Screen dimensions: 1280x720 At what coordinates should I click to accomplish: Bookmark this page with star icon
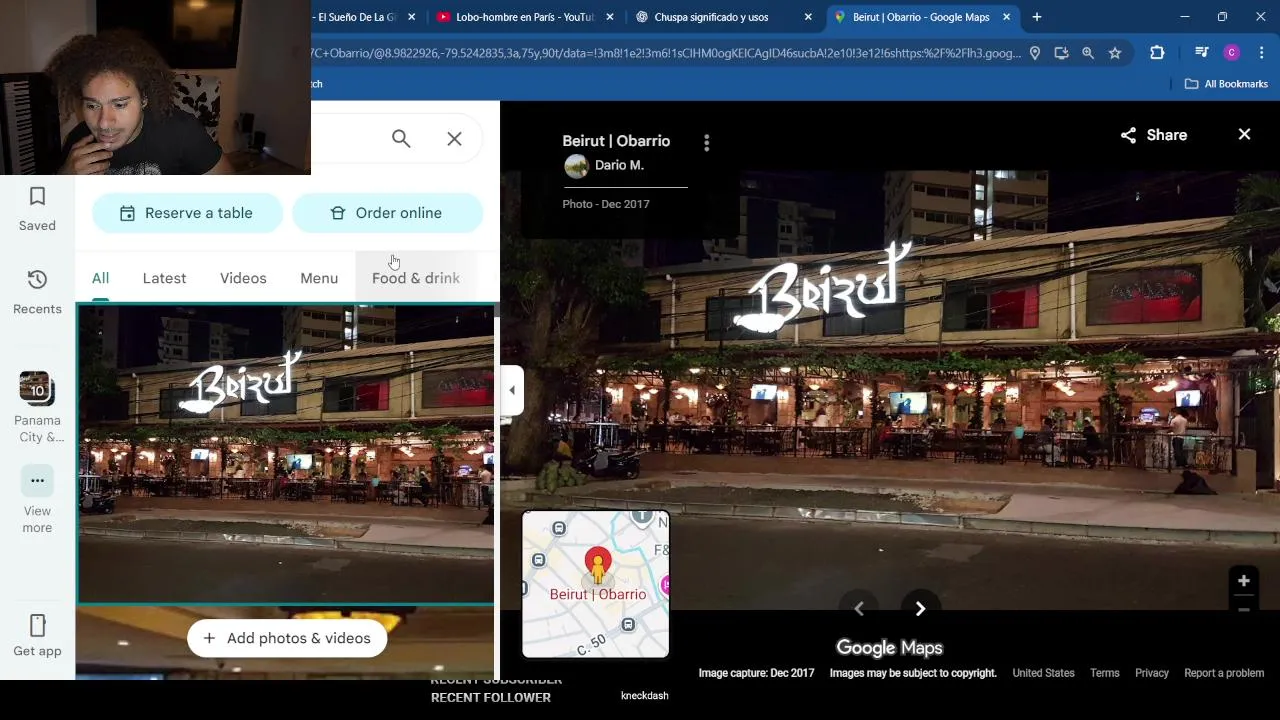[1115, 53]
